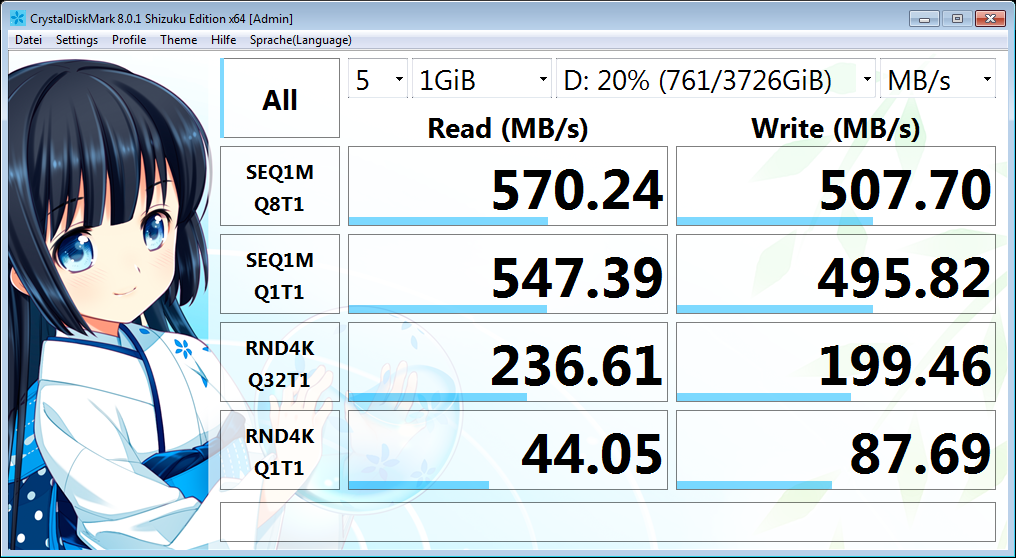Click the empty comment field at bottom

(608, 522)
